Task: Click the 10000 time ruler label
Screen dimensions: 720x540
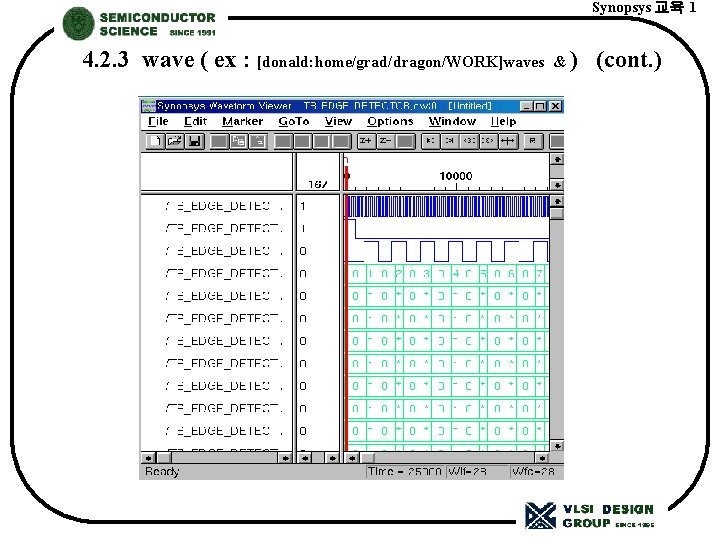Action: pos(456,176)
